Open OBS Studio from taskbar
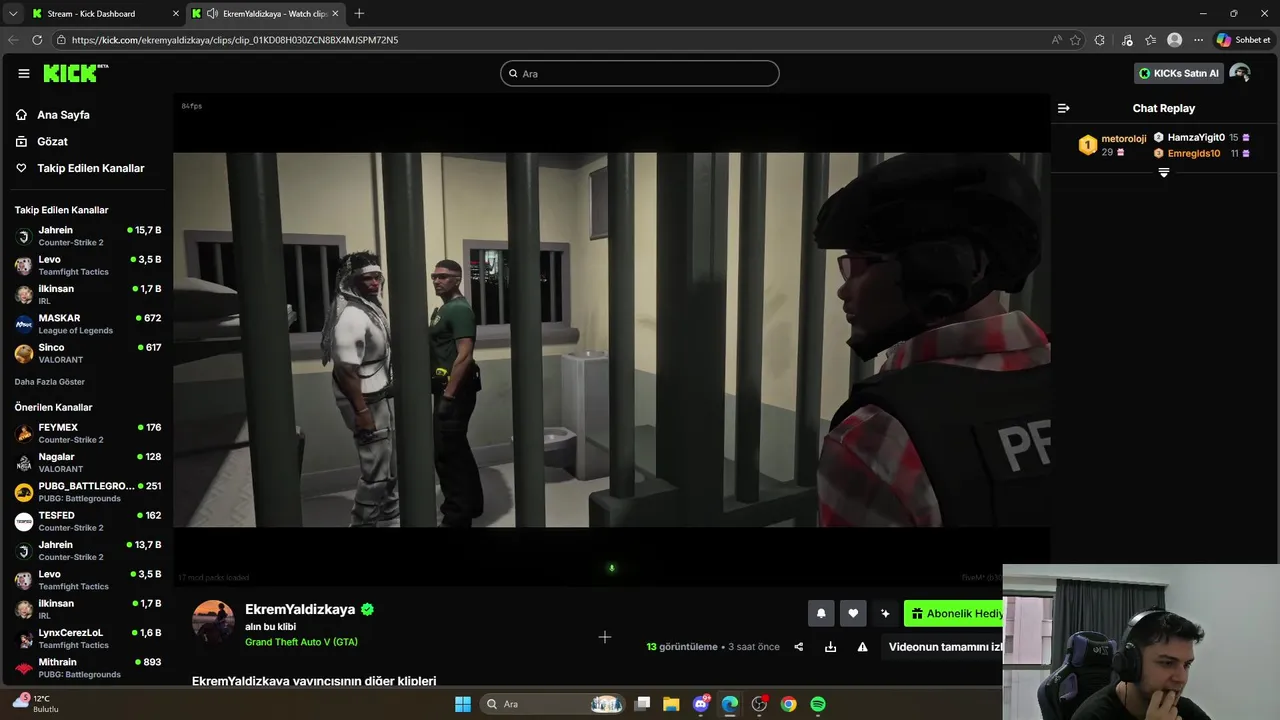The width and height of the screenshot is (1280, 720). pyautogui.click(x=760, y=704)
